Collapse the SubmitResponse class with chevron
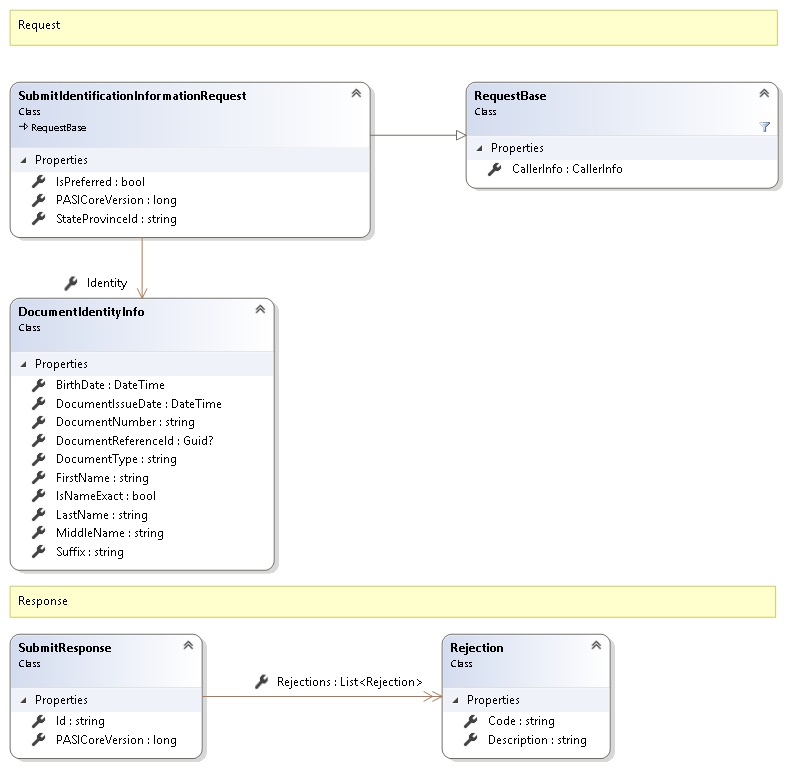 click(188, 646)
